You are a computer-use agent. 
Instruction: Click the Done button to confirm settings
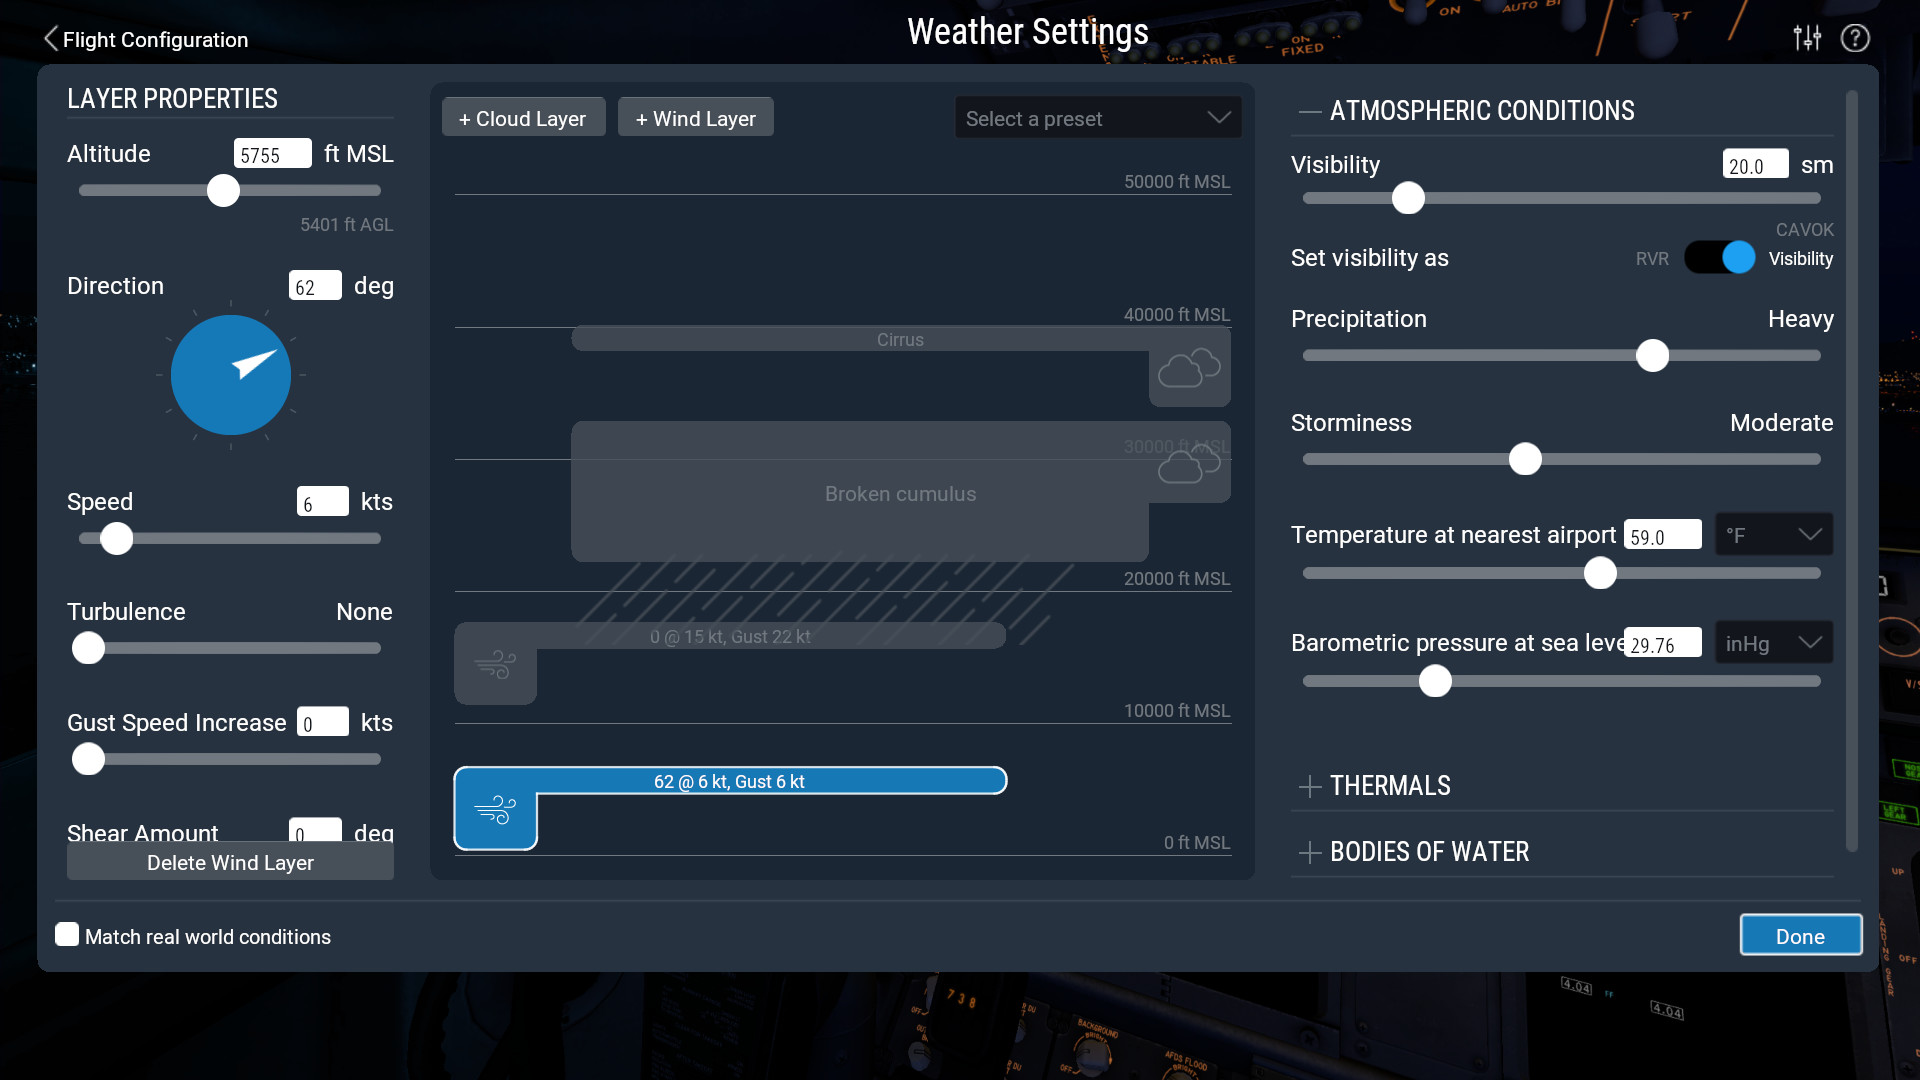1800,936
